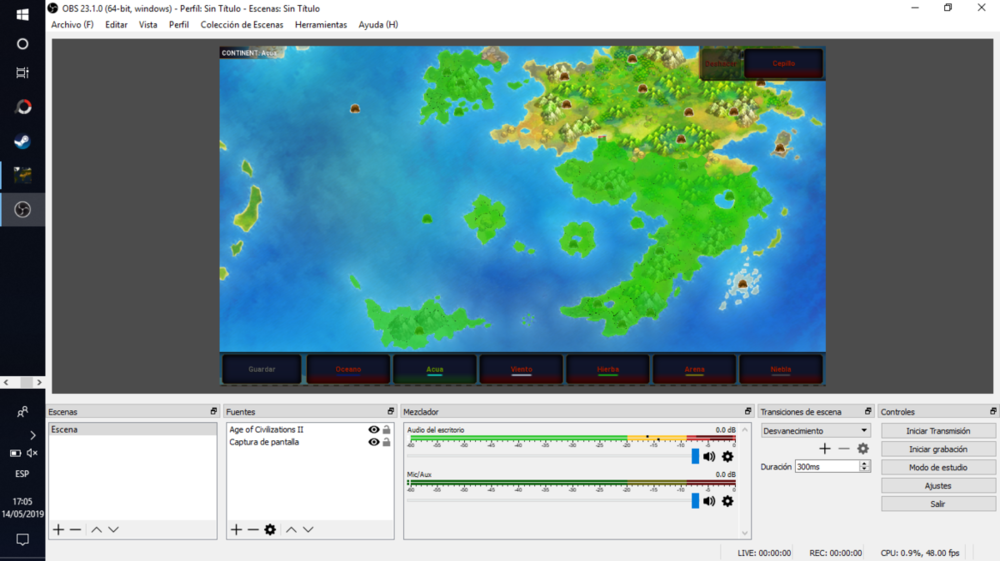Remove scene transition minus icon
Image resolution: width=1000 pixels, height=561 pixels.
844,449
